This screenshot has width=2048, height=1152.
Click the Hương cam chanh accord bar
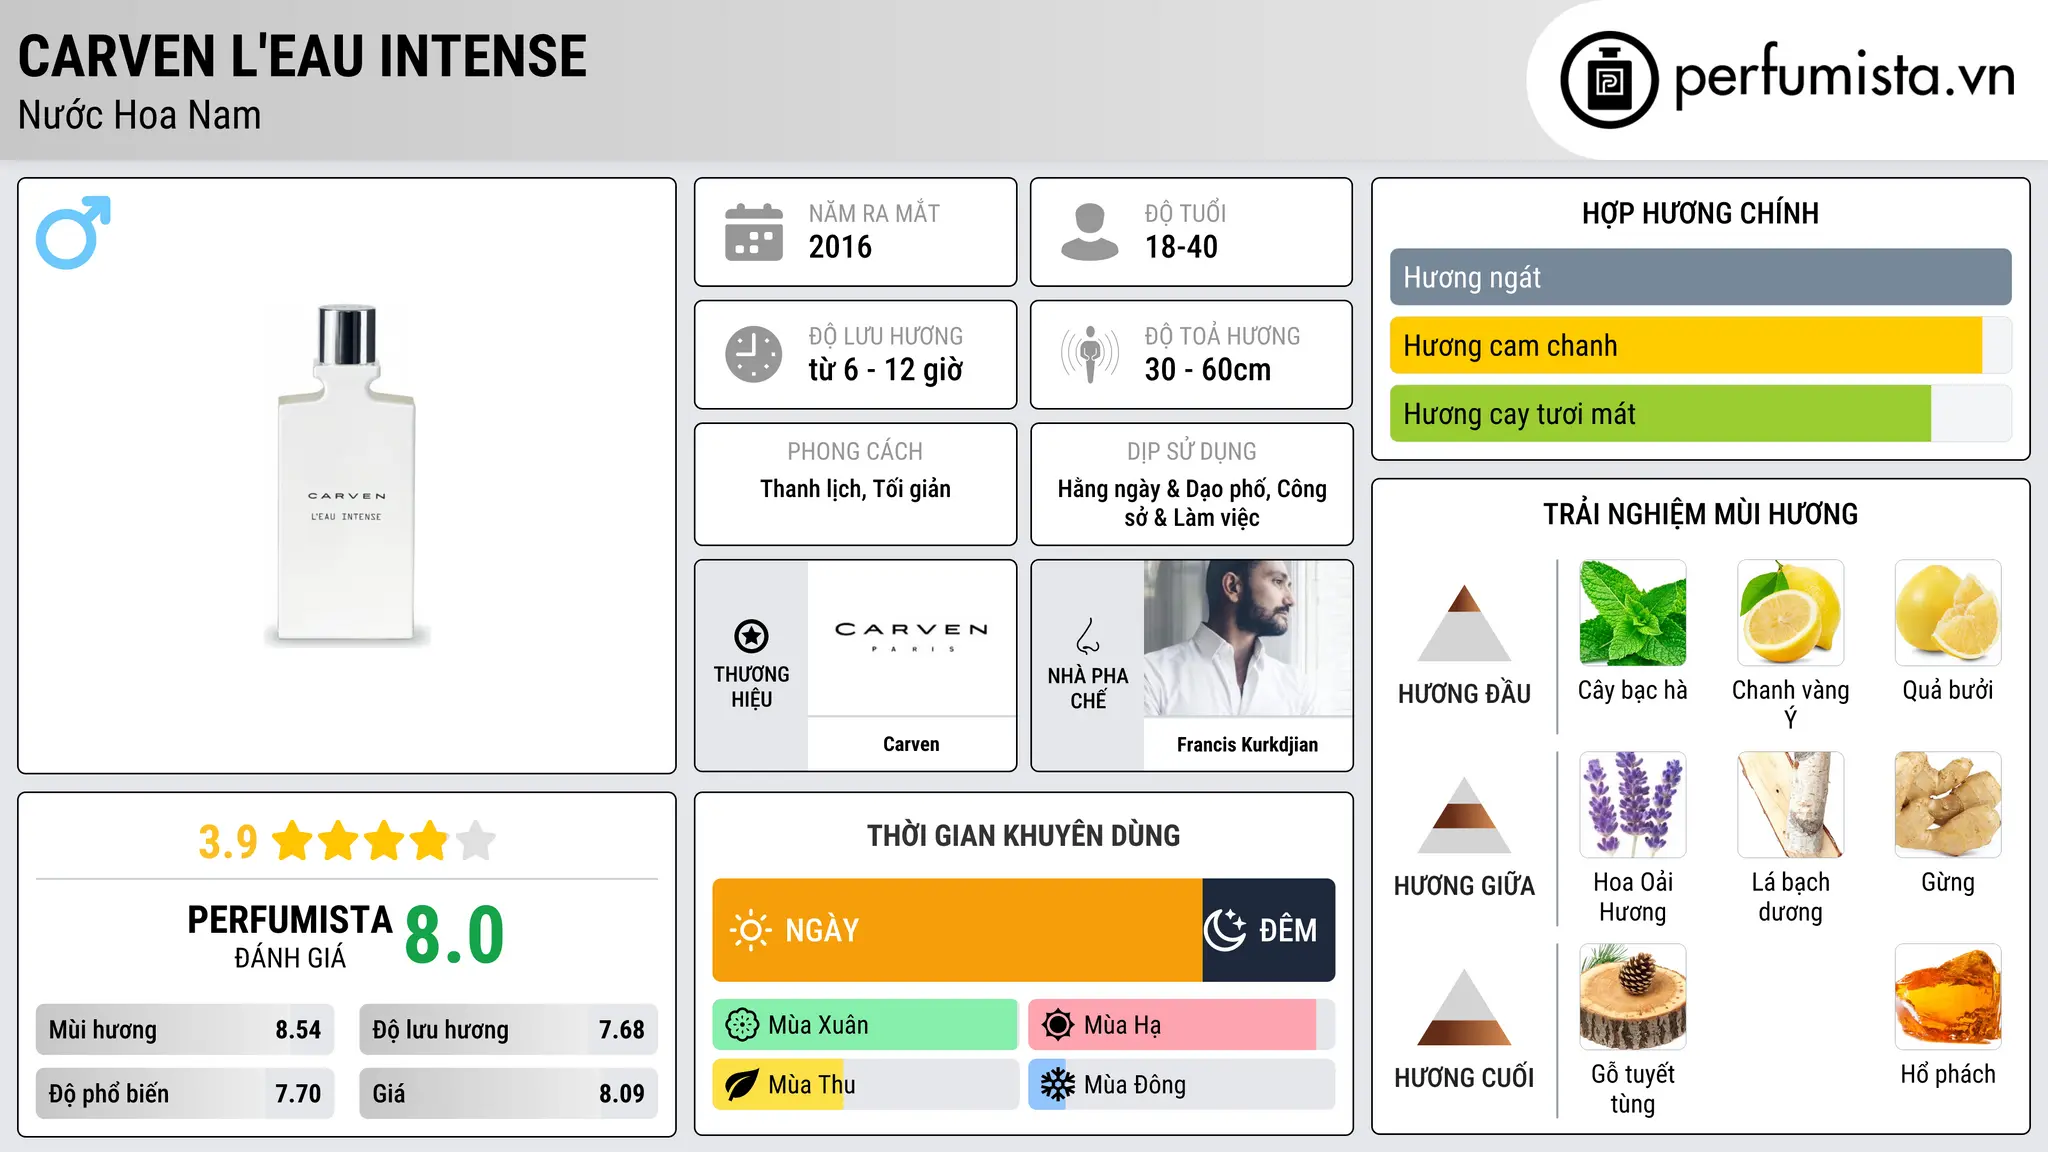1700,345
